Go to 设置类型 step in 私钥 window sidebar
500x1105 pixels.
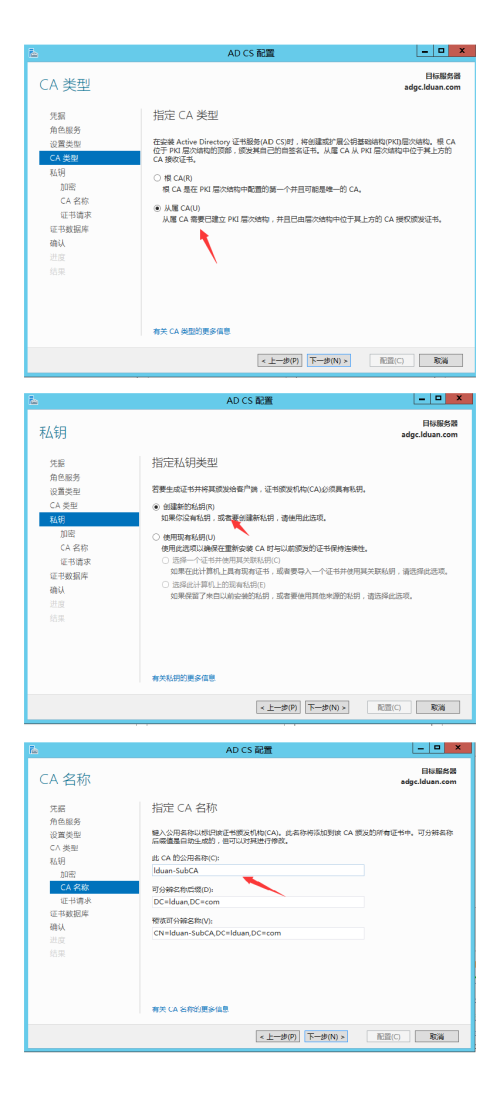pyautogui.click(x=65, y=491)
